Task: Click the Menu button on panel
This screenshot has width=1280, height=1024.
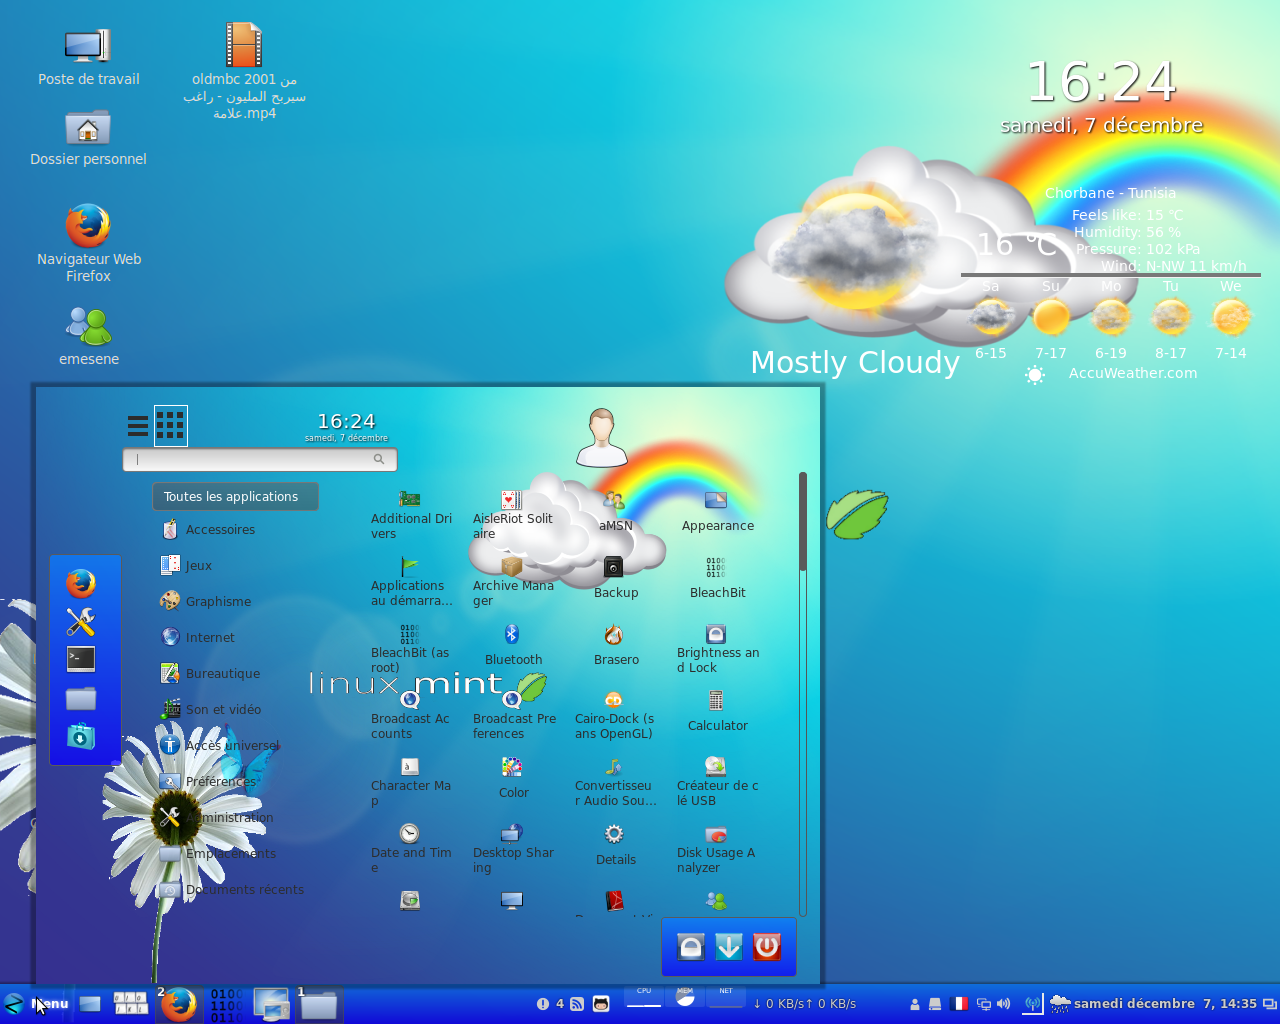Action: point(36,1004)
